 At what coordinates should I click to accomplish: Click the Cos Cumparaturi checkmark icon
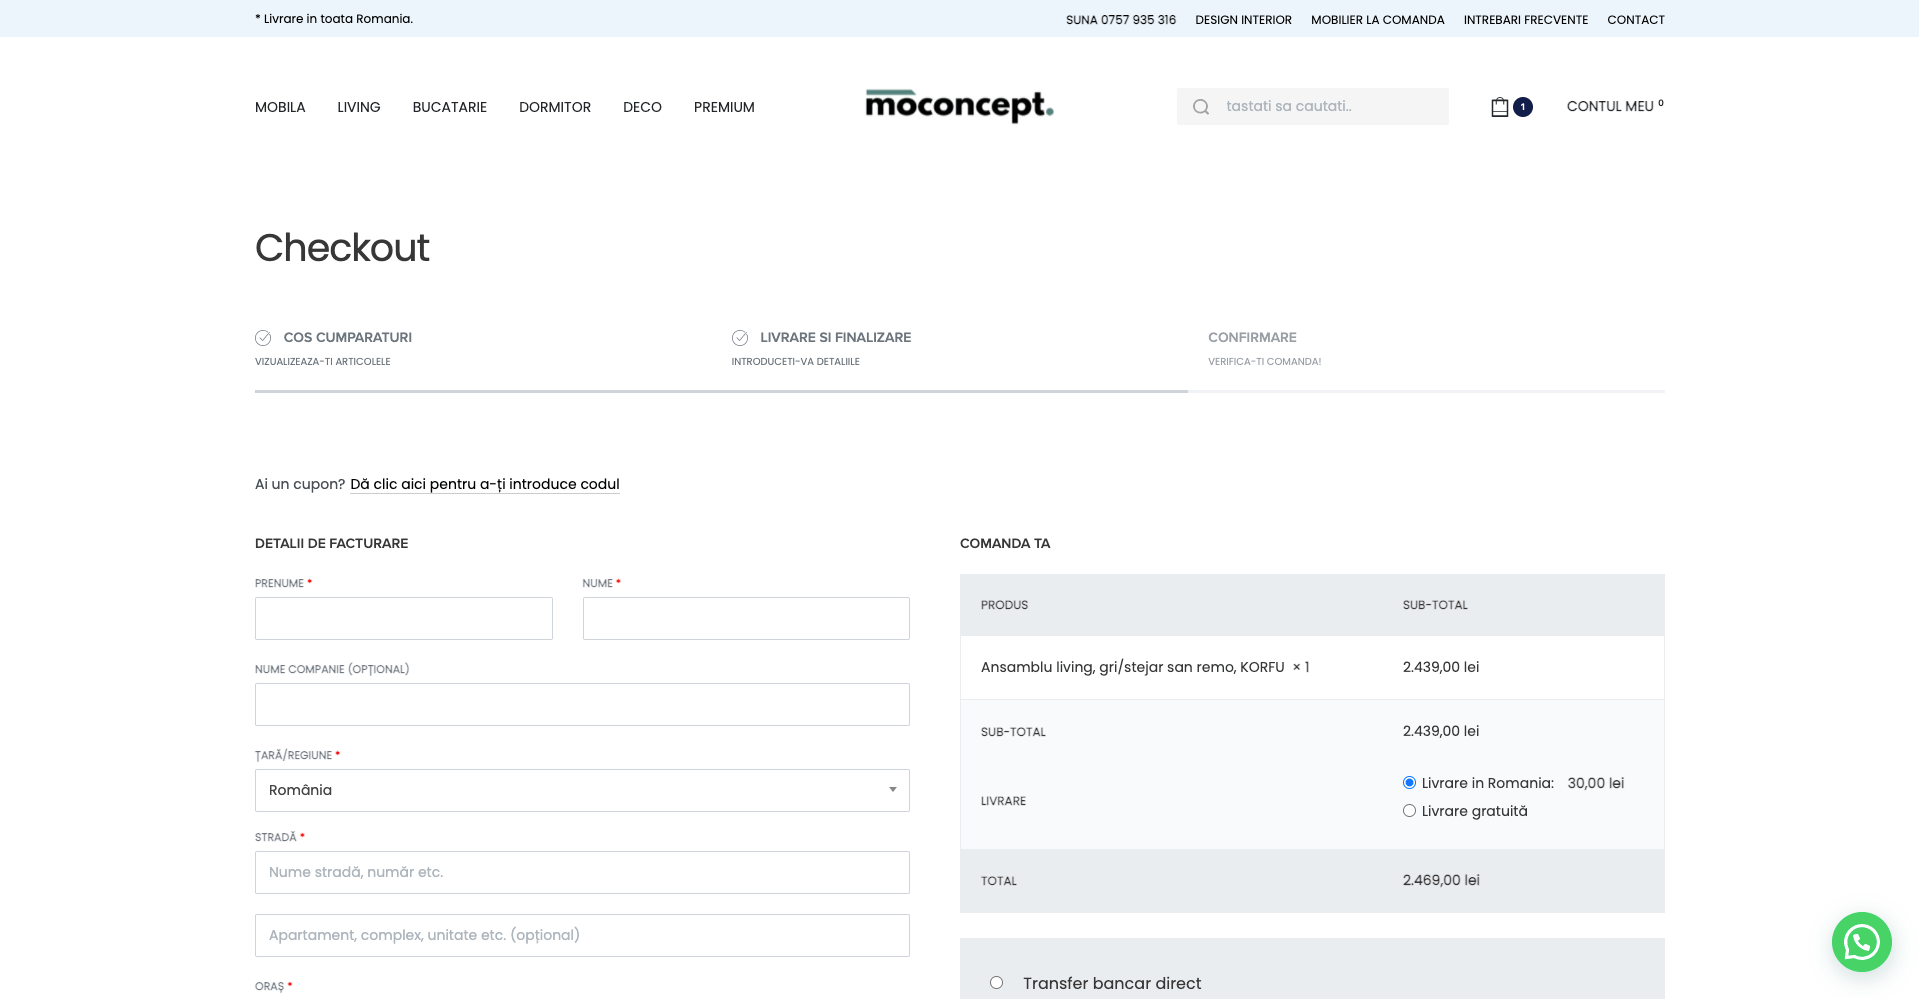[263, 338]
